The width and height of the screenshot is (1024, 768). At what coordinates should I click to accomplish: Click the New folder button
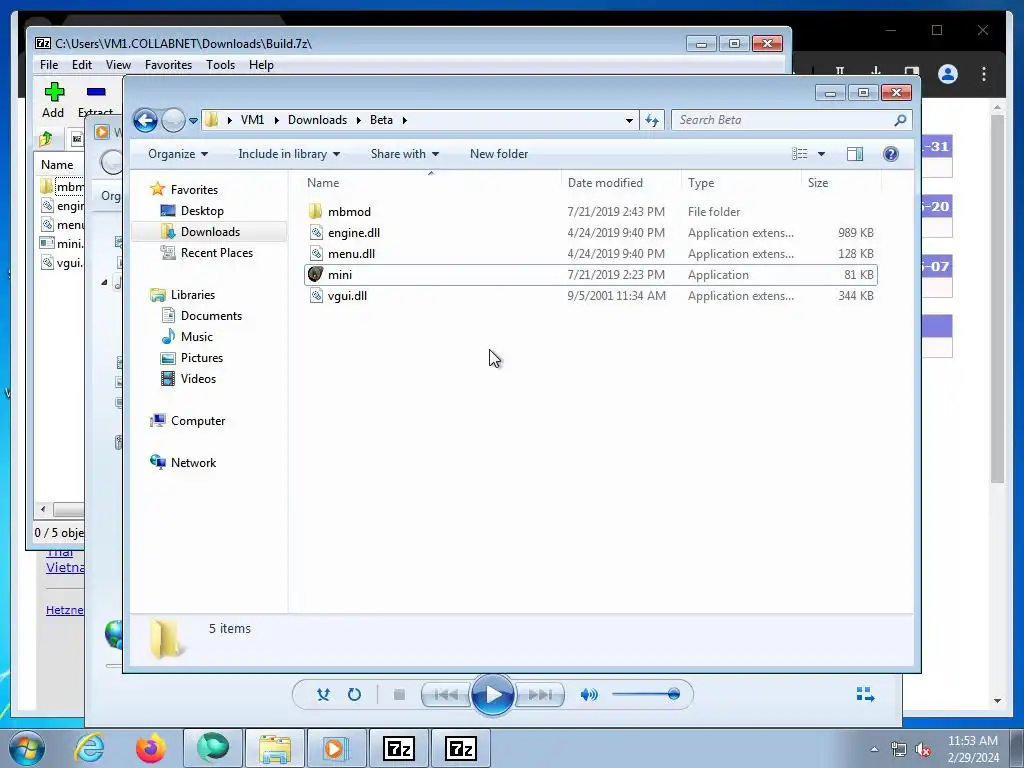499,154
